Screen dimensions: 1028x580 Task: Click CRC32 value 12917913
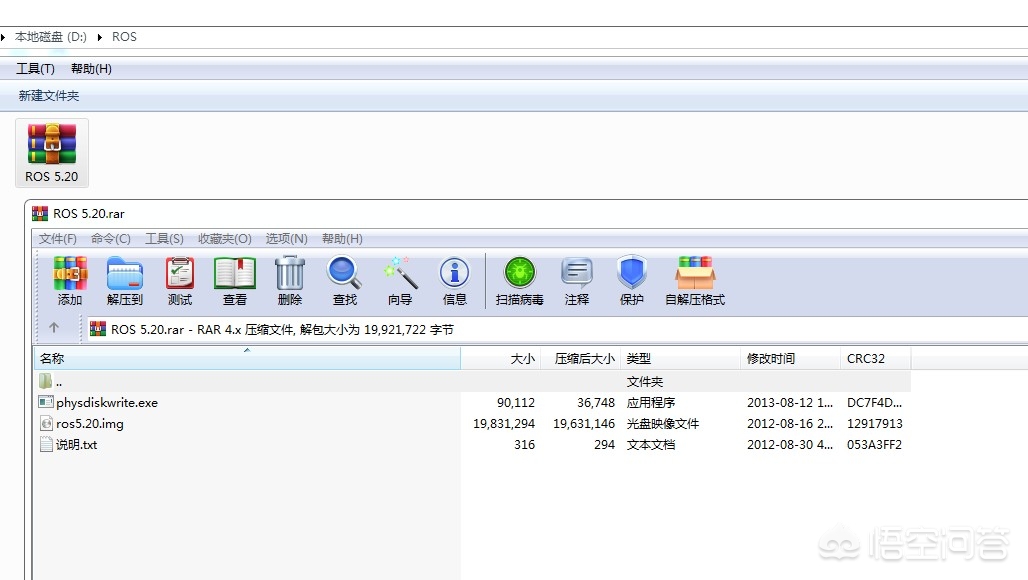coord(875,423)
